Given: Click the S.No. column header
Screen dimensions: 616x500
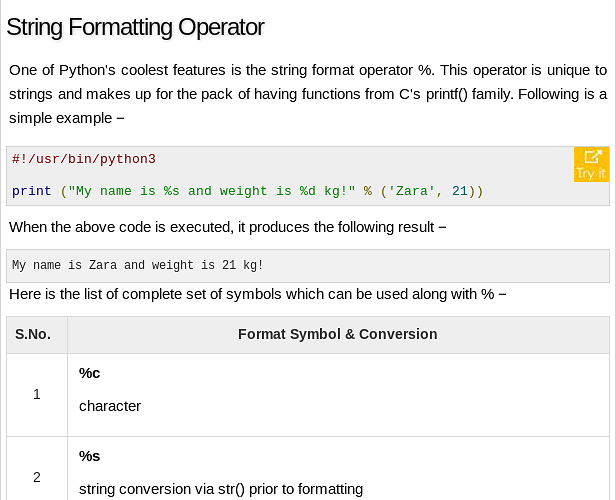Looking at the screenshot, I should (x=33, y=335).
